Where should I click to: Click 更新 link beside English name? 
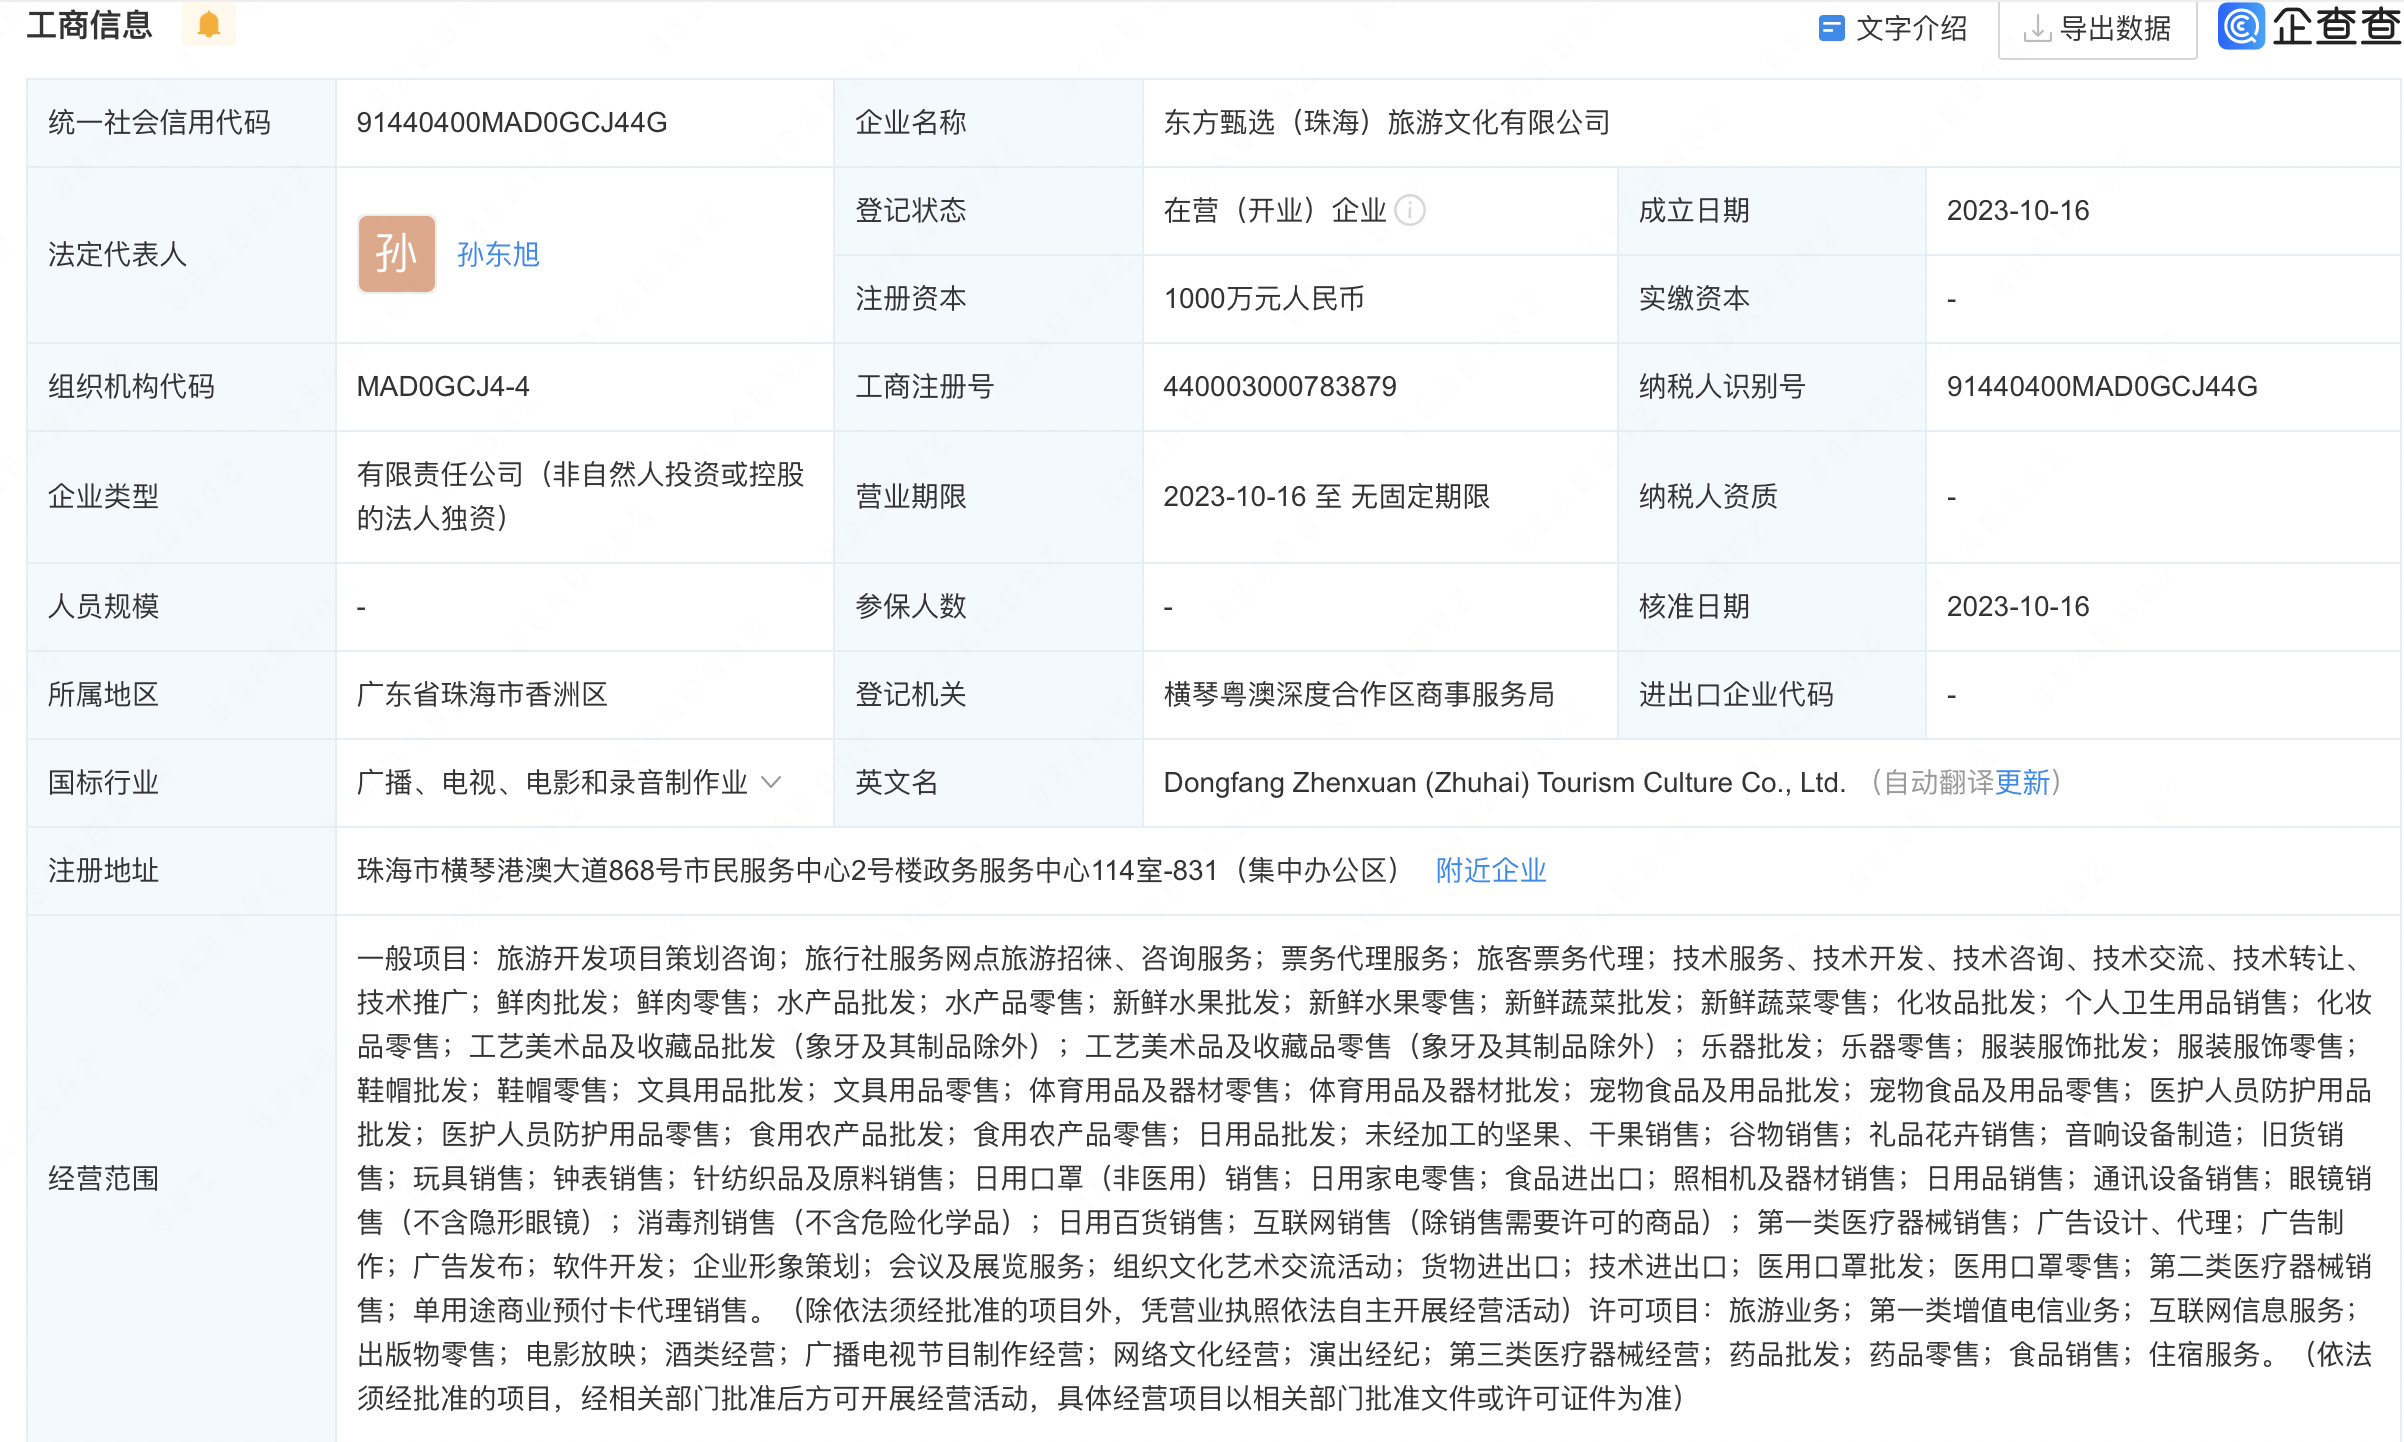point(2022,783)
